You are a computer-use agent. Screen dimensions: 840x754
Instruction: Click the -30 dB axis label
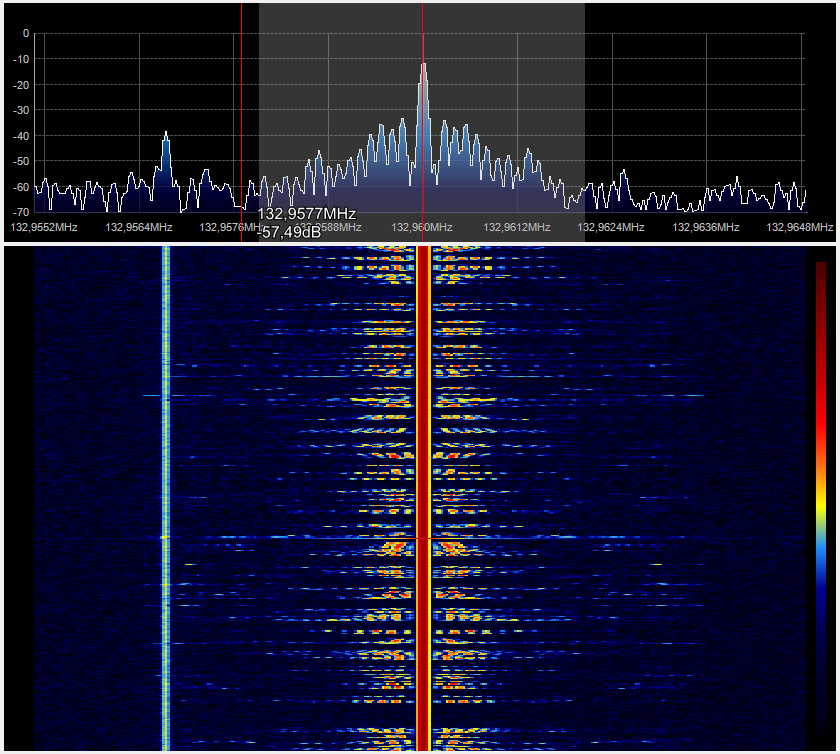coord(21,110)
